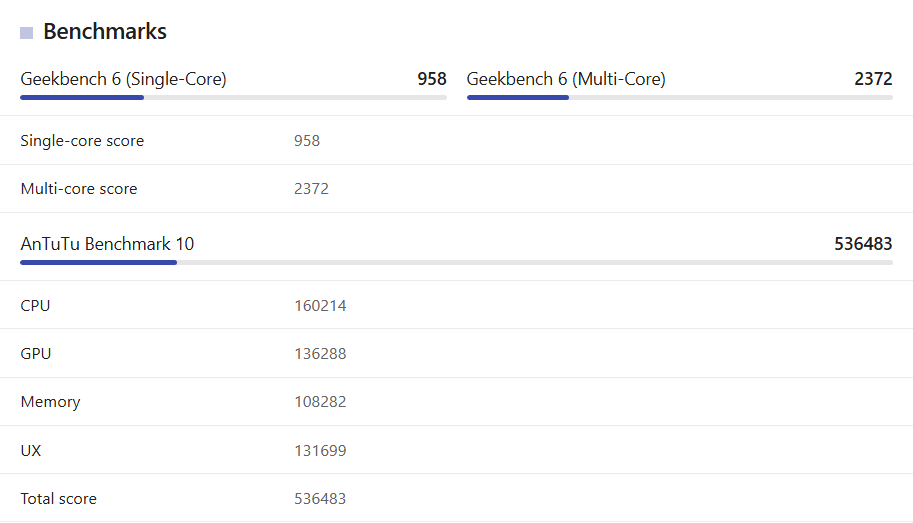913x523 pixels.
Task: Click the Geekbench Multi-Core progress bar
Action: [679, 97]
